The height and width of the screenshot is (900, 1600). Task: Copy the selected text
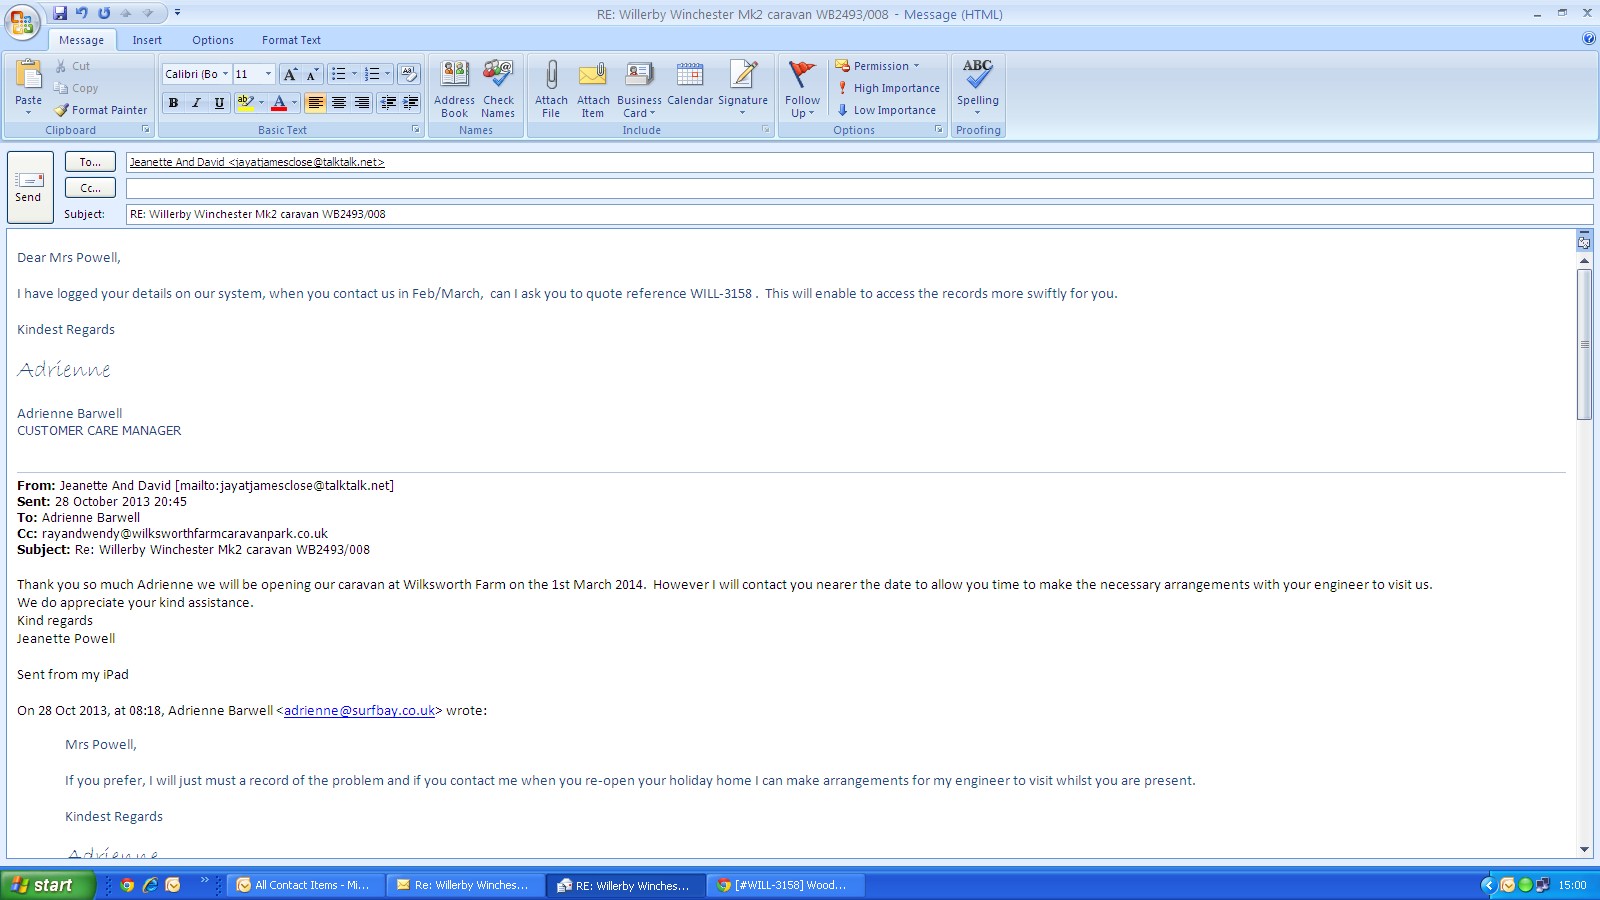click(76, 88)
